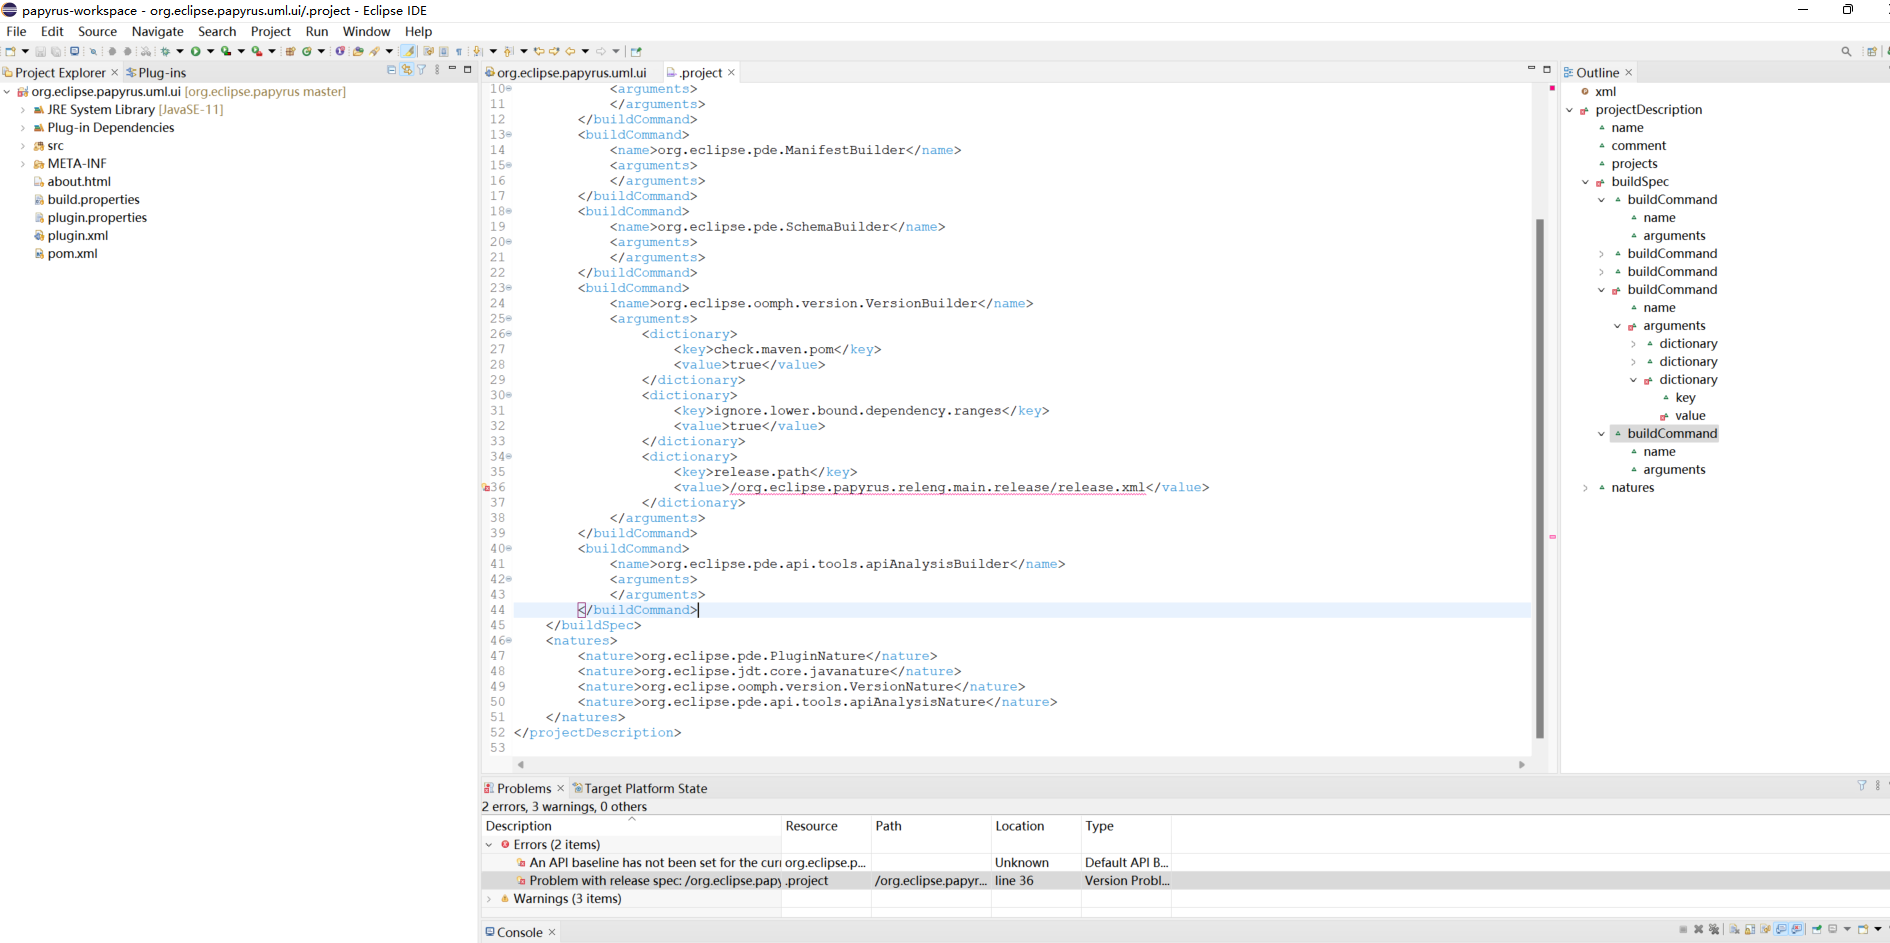Expand natures node in Outline
The width and height of the screenshot is (1890, 943).
[1586, 488]
